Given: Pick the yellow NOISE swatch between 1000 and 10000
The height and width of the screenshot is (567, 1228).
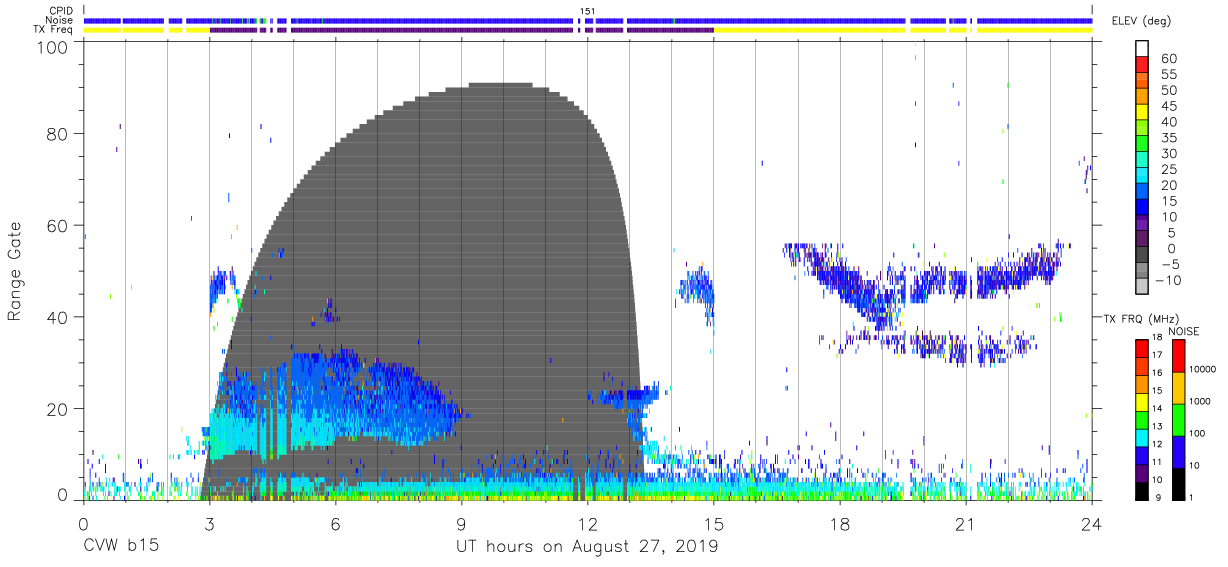Looking at the screenshot, I should [x=1177, y=388].
